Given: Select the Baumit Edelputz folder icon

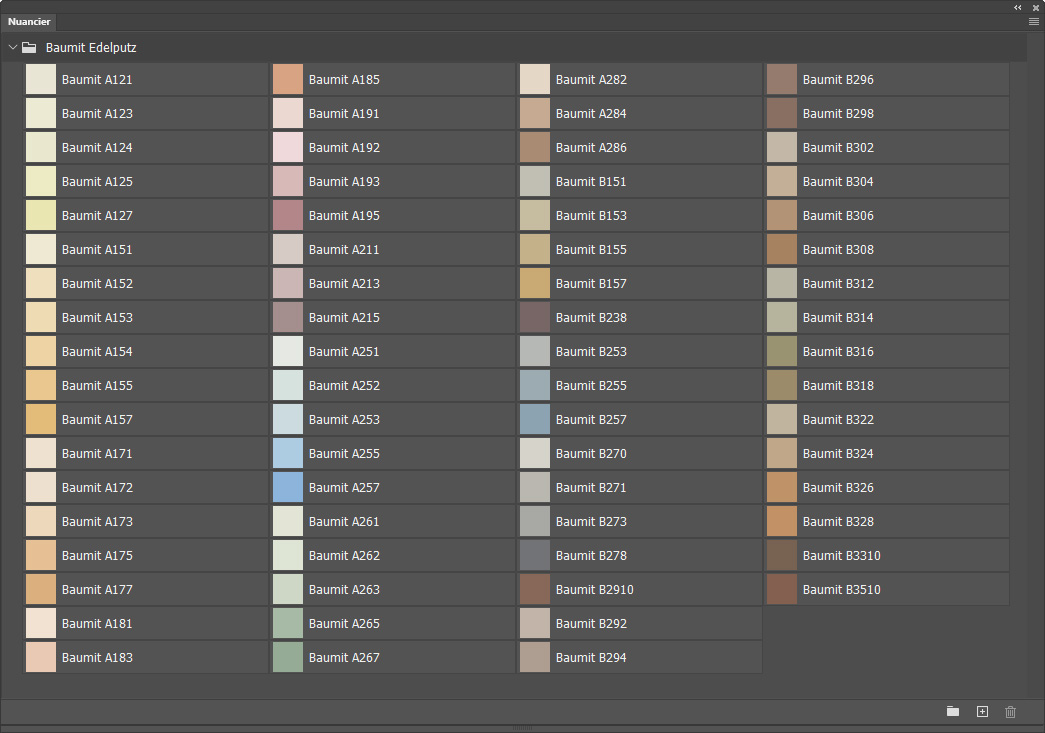Looking at the screenshot, I should click(x=29, y=47).
